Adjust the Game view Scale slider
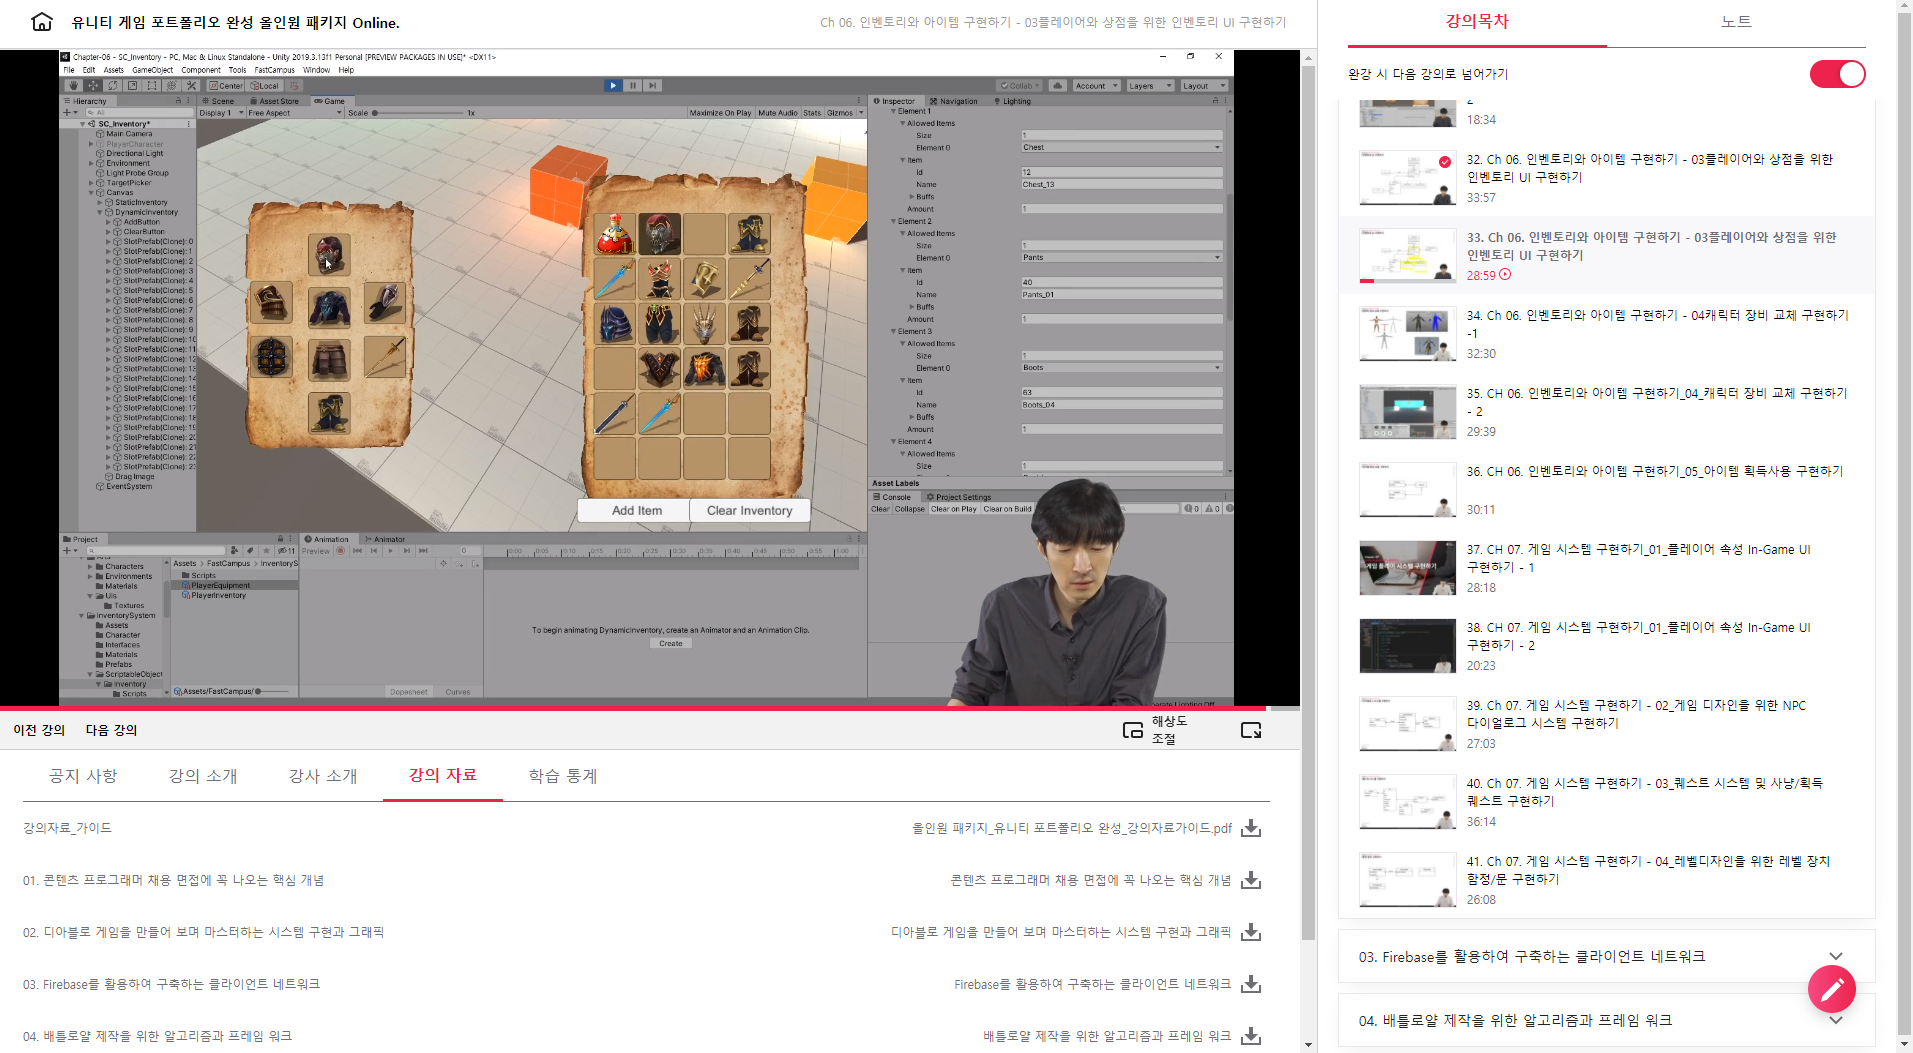Viewport: 1913px width, 1053px height. [420, 113]
